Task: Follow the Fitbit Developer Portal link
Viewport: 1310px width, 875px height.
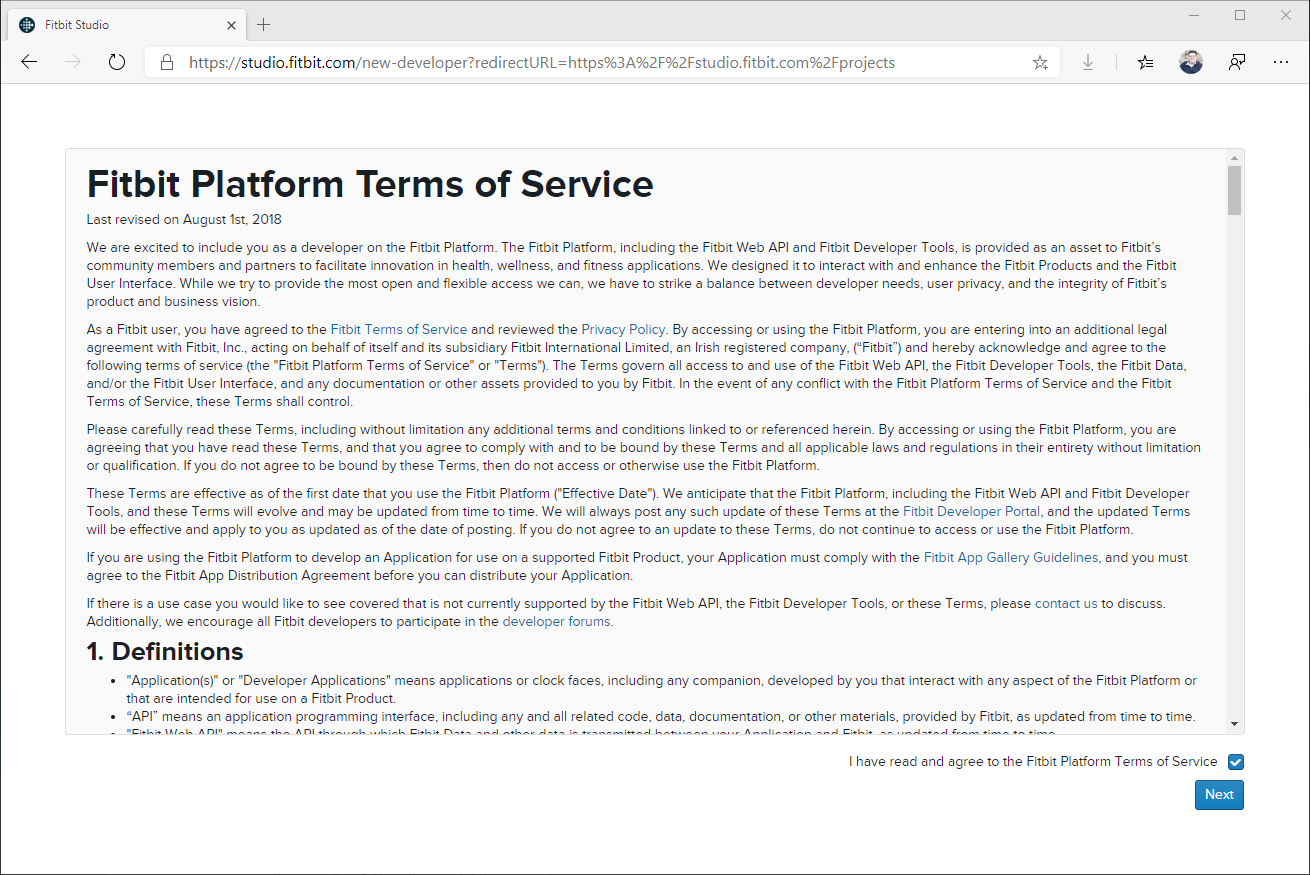Action: coord(971,511)
